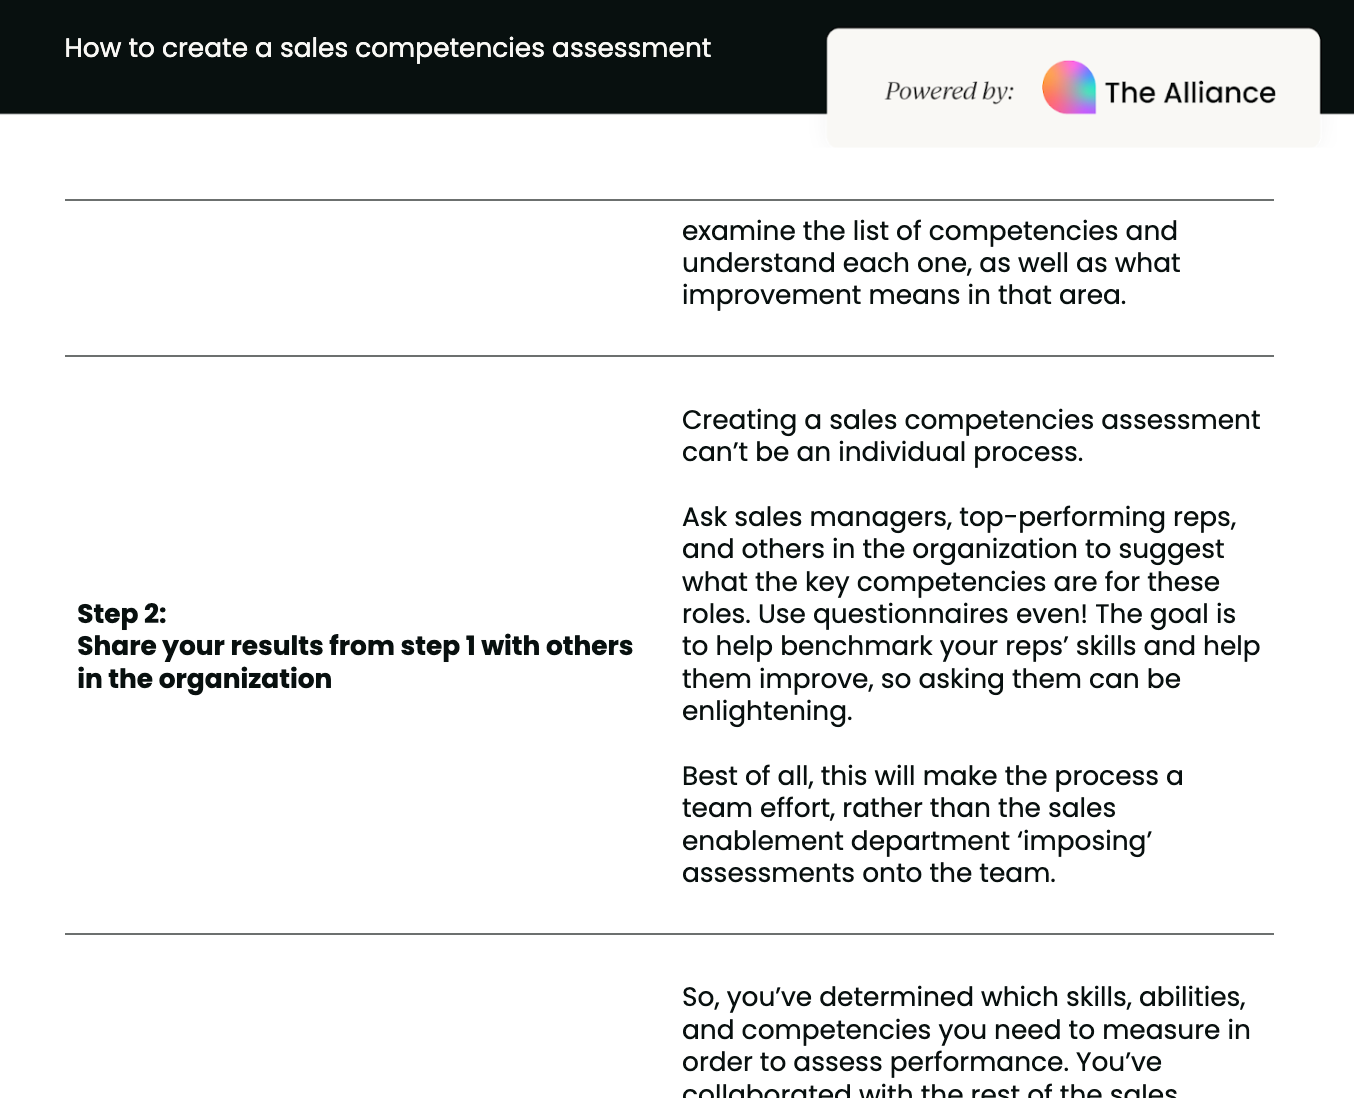Click the word "enlightening." in the text
The width and height of the screenshot is (1354, 1098).
click(767, 711)
